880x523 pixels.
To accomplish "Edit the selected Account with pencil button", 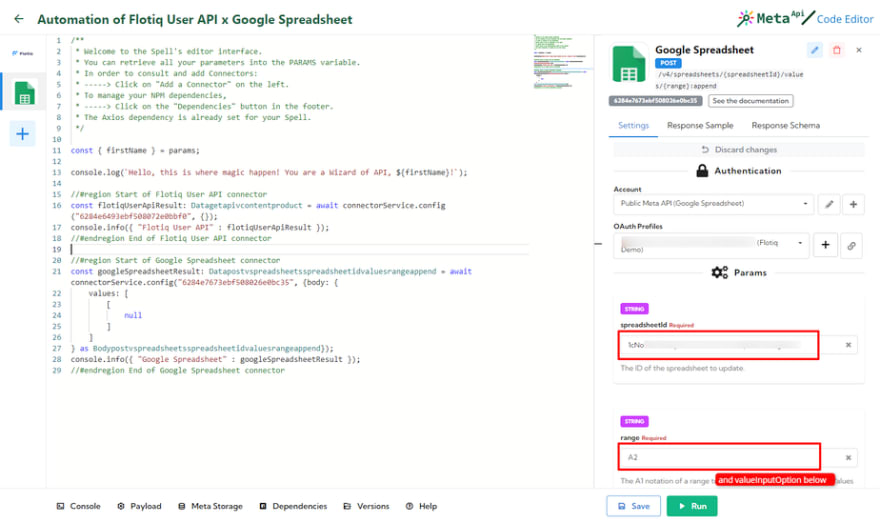I will pyautogui.click(x=829, y=204).
